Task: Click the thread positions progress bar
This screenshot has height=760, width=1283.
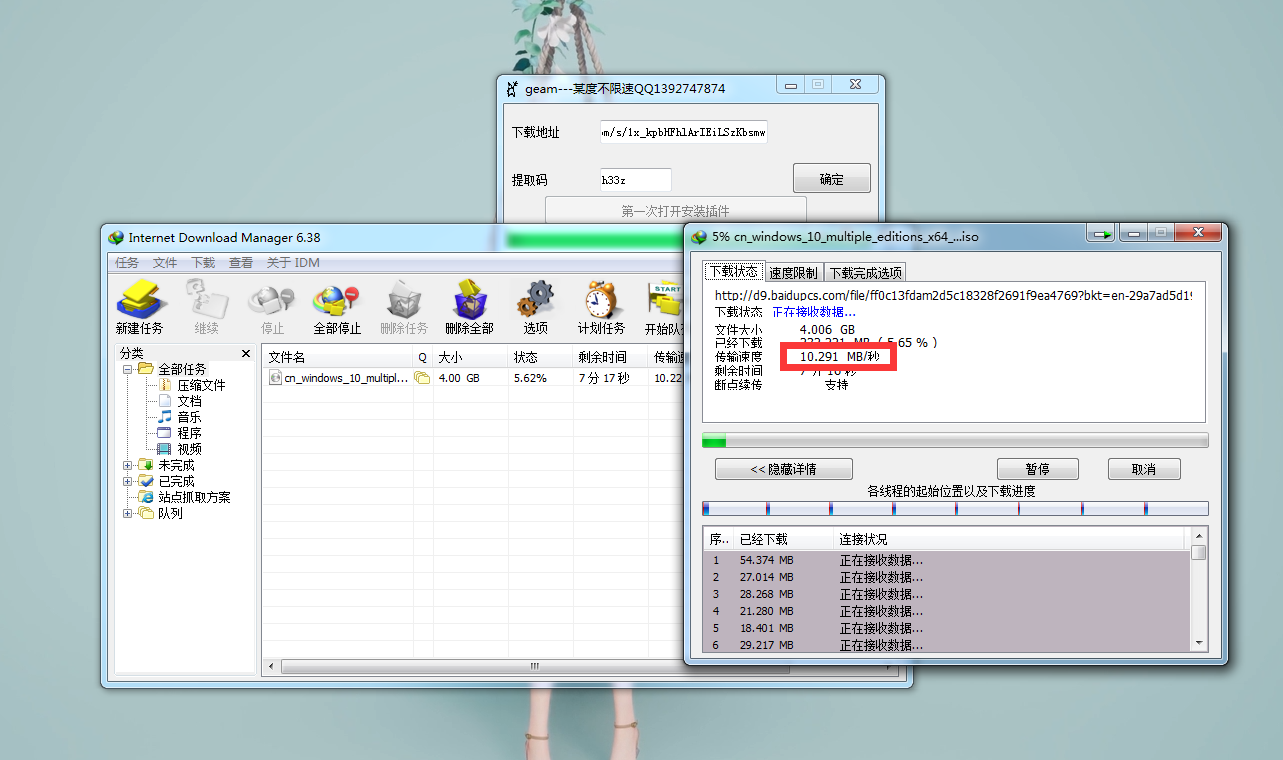Action: 955,509
